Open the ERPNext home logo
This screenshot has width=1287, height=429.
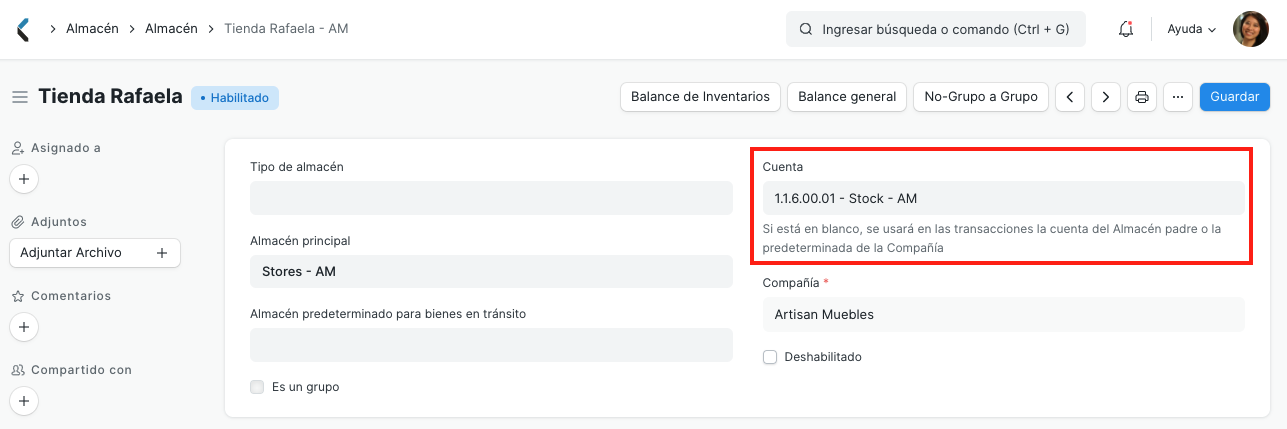pyautogui.click(x=23, y=29)
